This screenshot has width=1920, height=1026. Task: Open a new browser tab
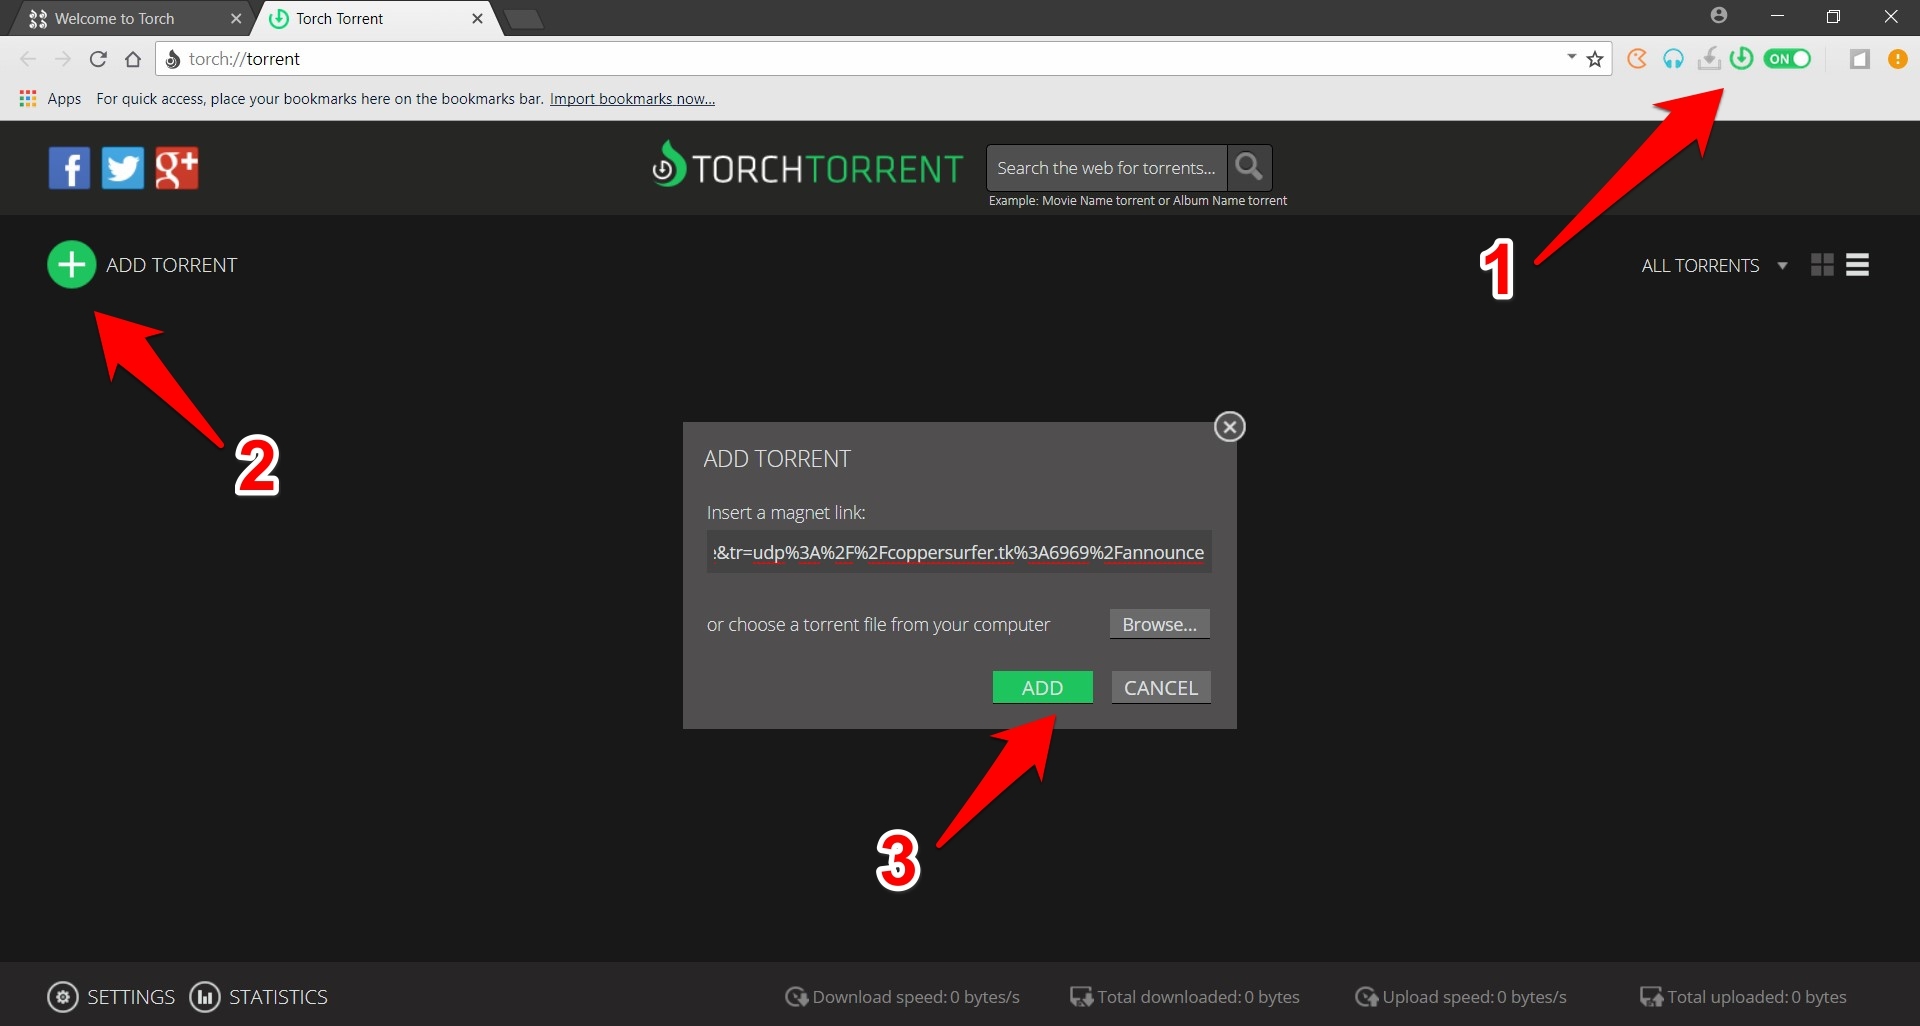[x=523, y=19]
